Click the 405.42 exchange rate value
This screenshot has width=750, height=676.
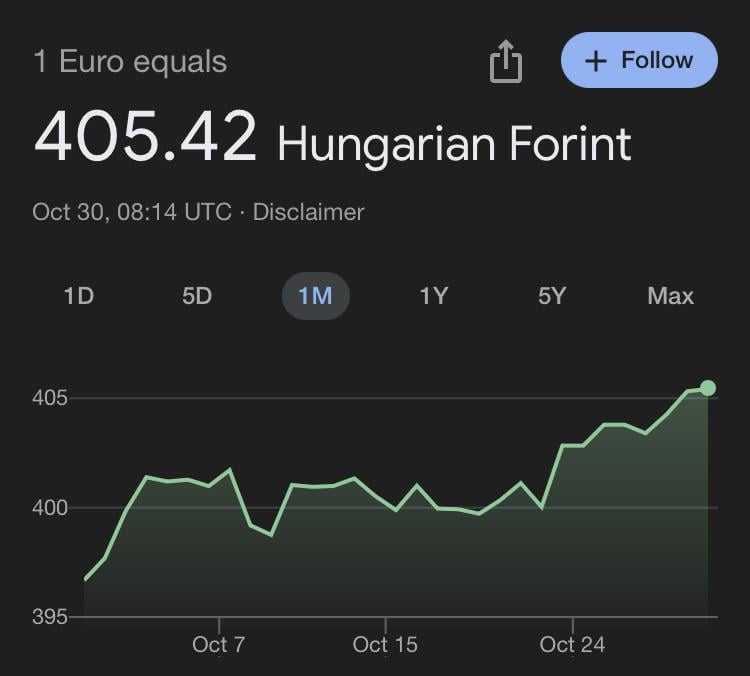145,137
